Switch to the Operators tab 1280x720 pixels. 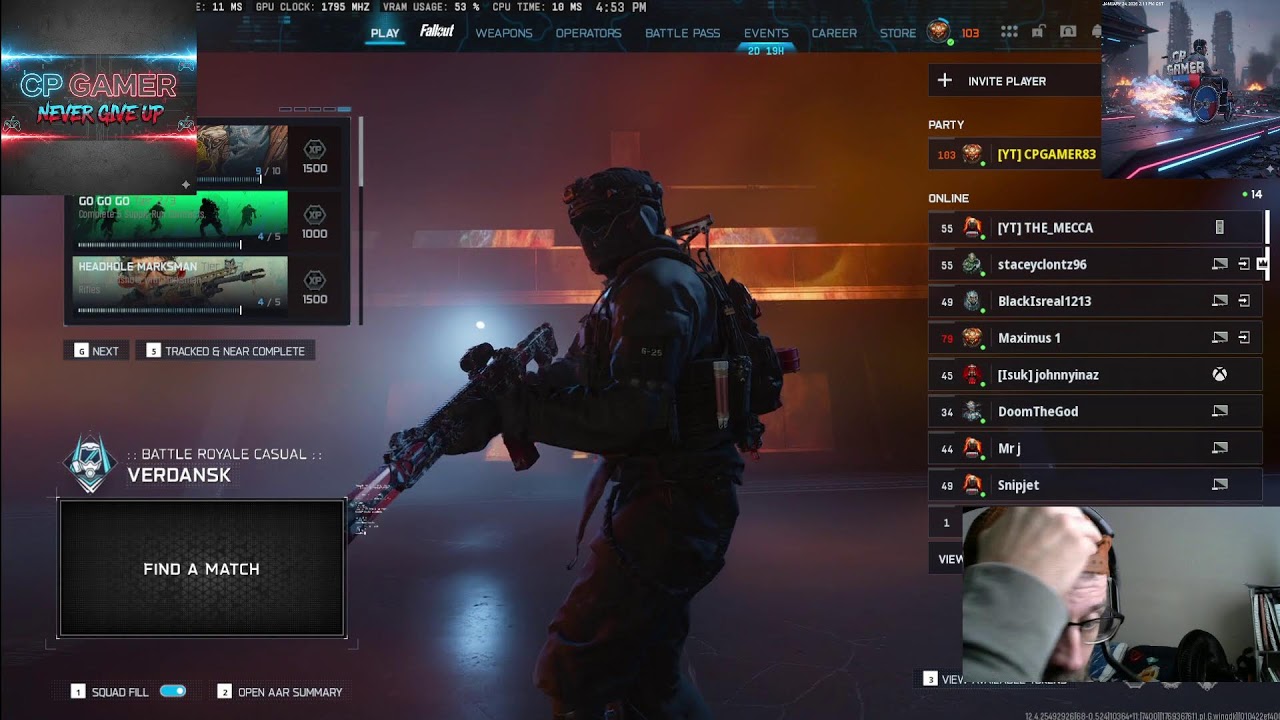[588, 33]
